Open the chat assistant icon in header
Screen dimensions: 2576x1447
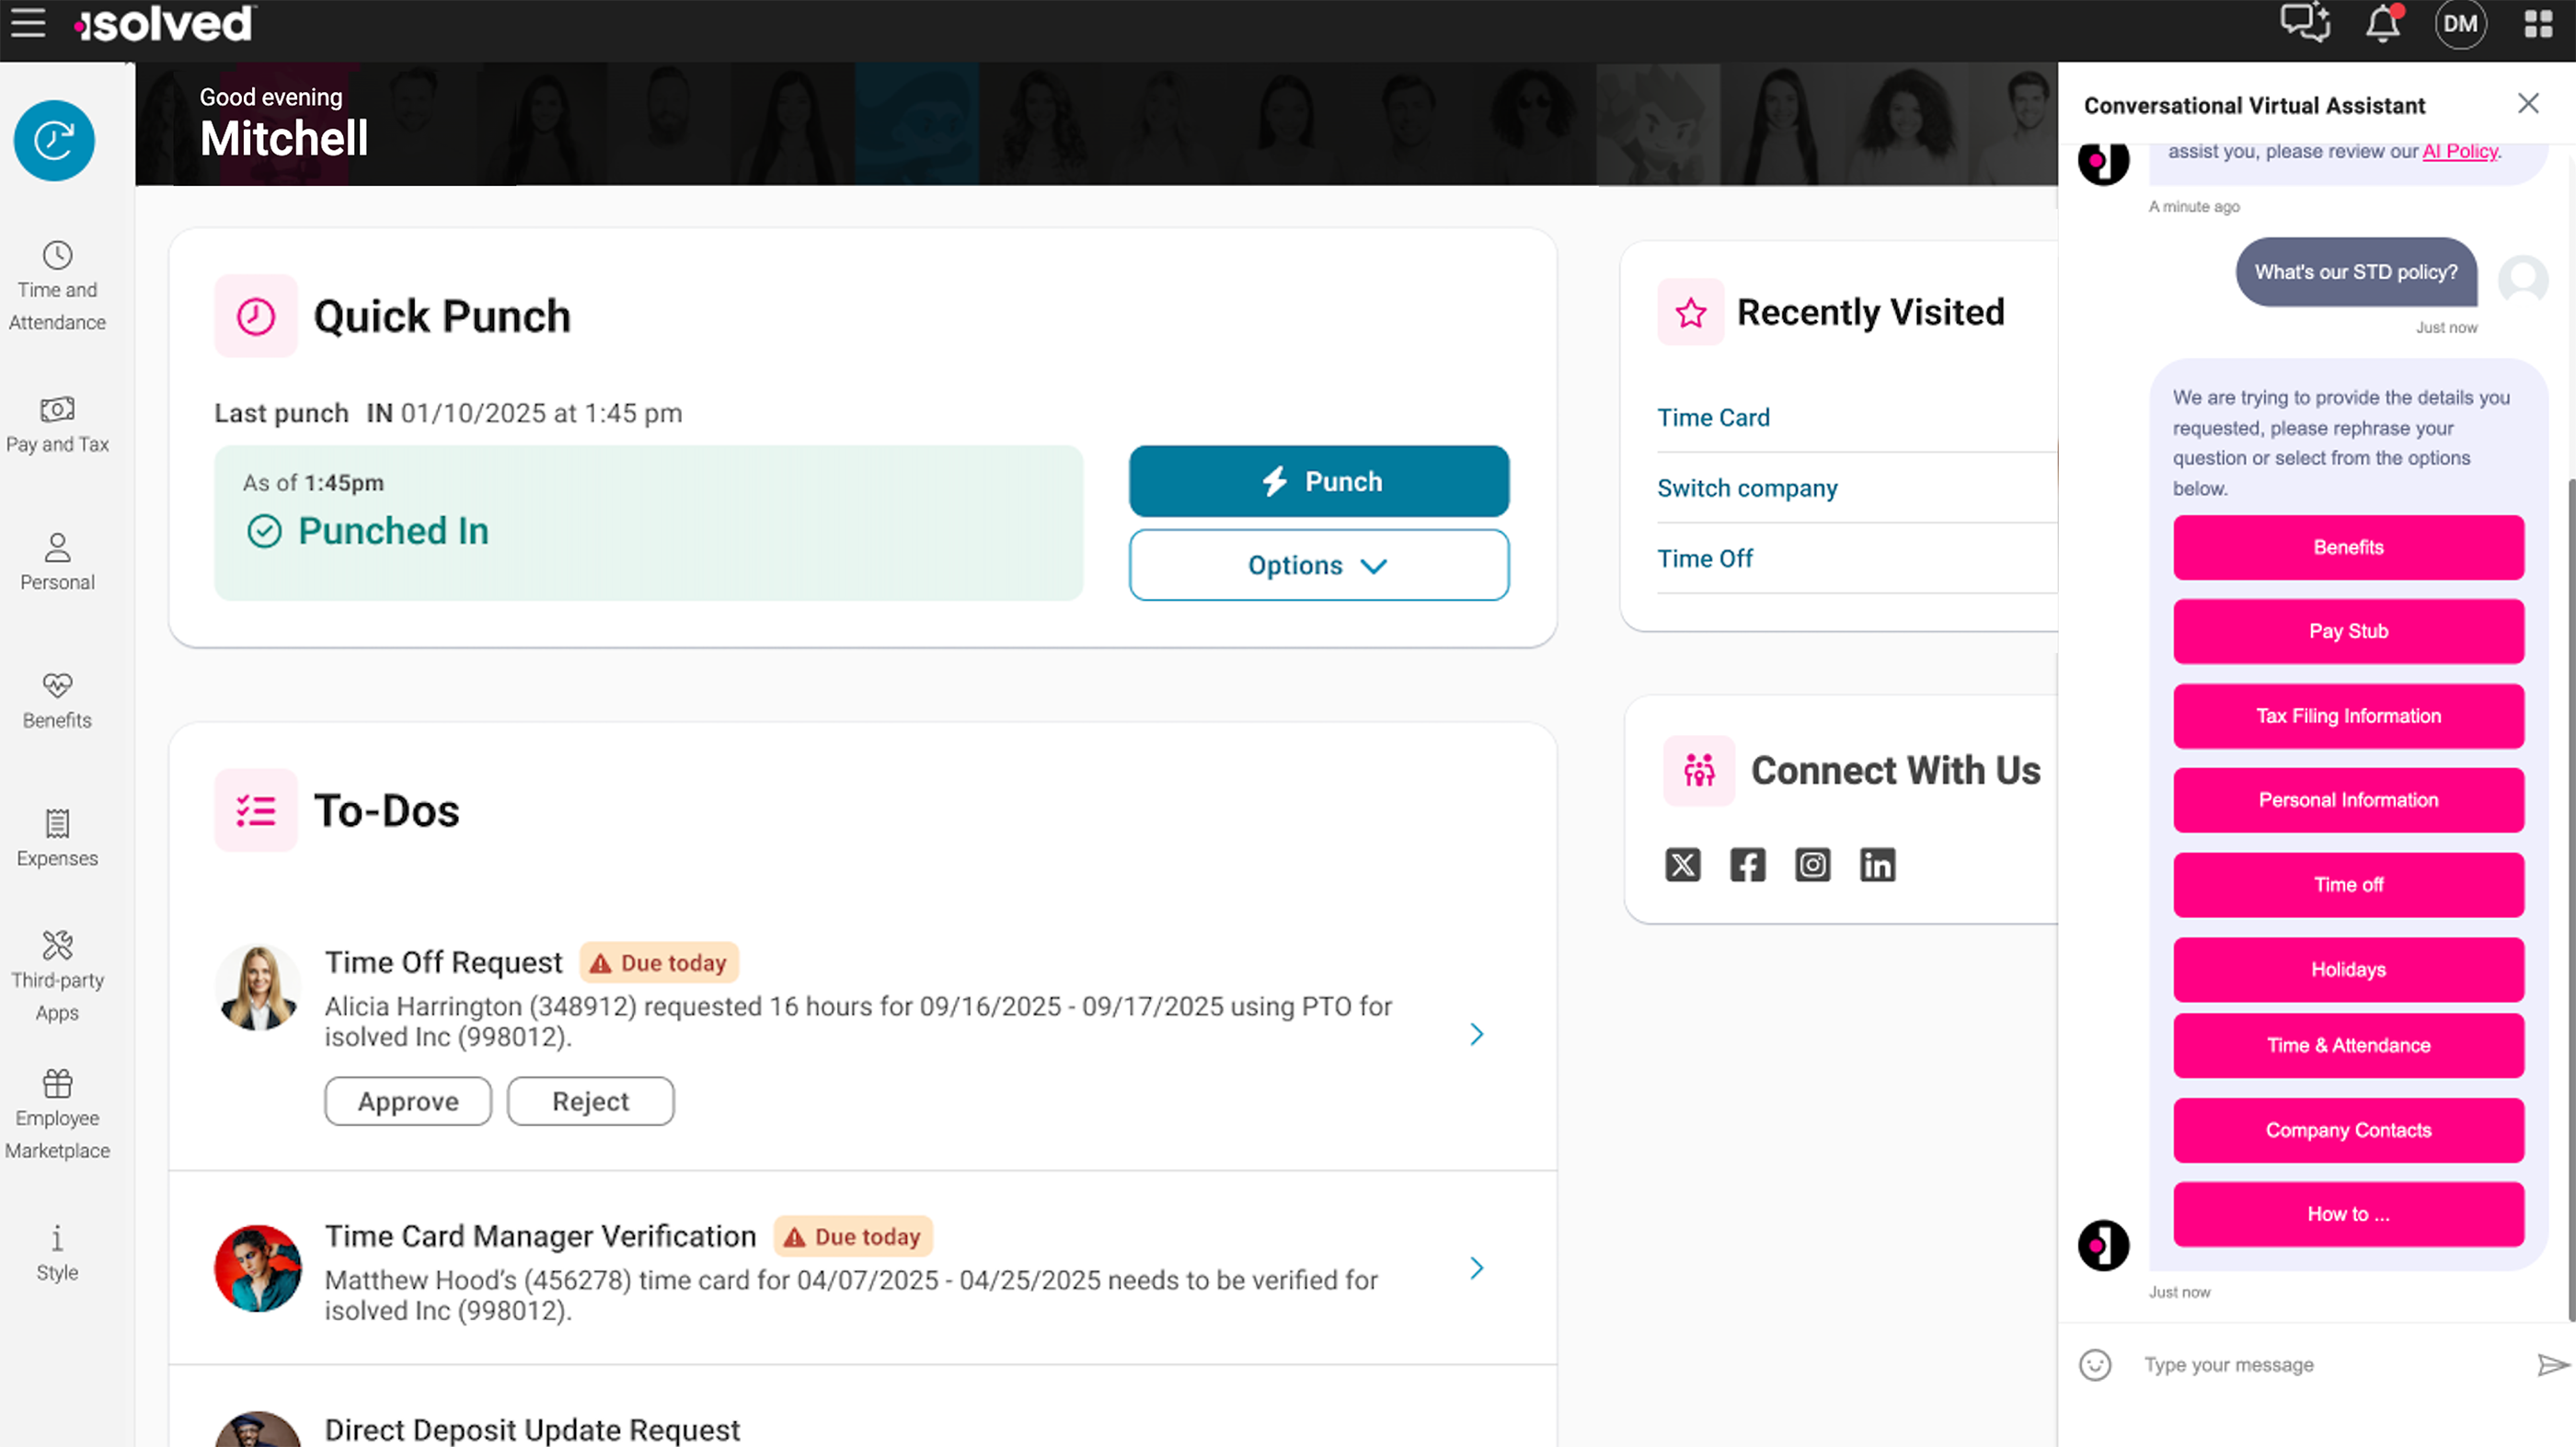coord(2304,23)
